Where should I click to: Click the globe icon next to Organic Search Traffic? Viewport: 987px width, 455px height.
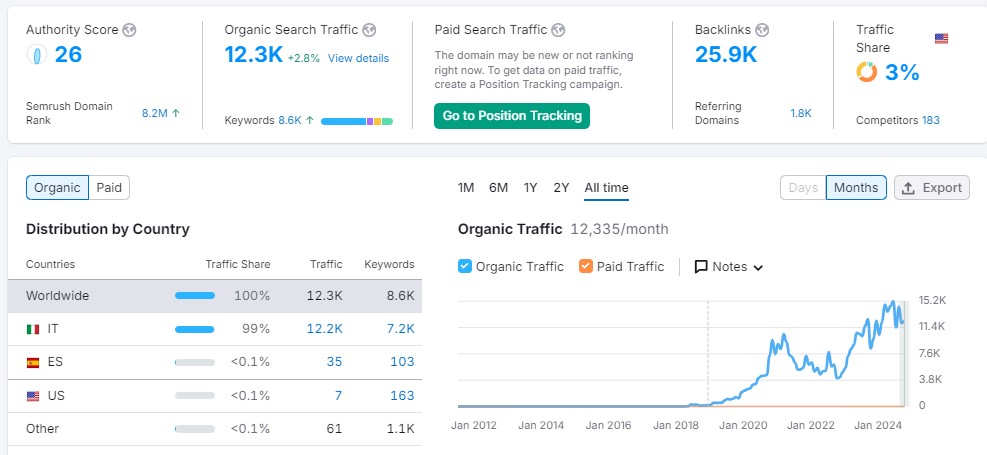pos(369,30)
